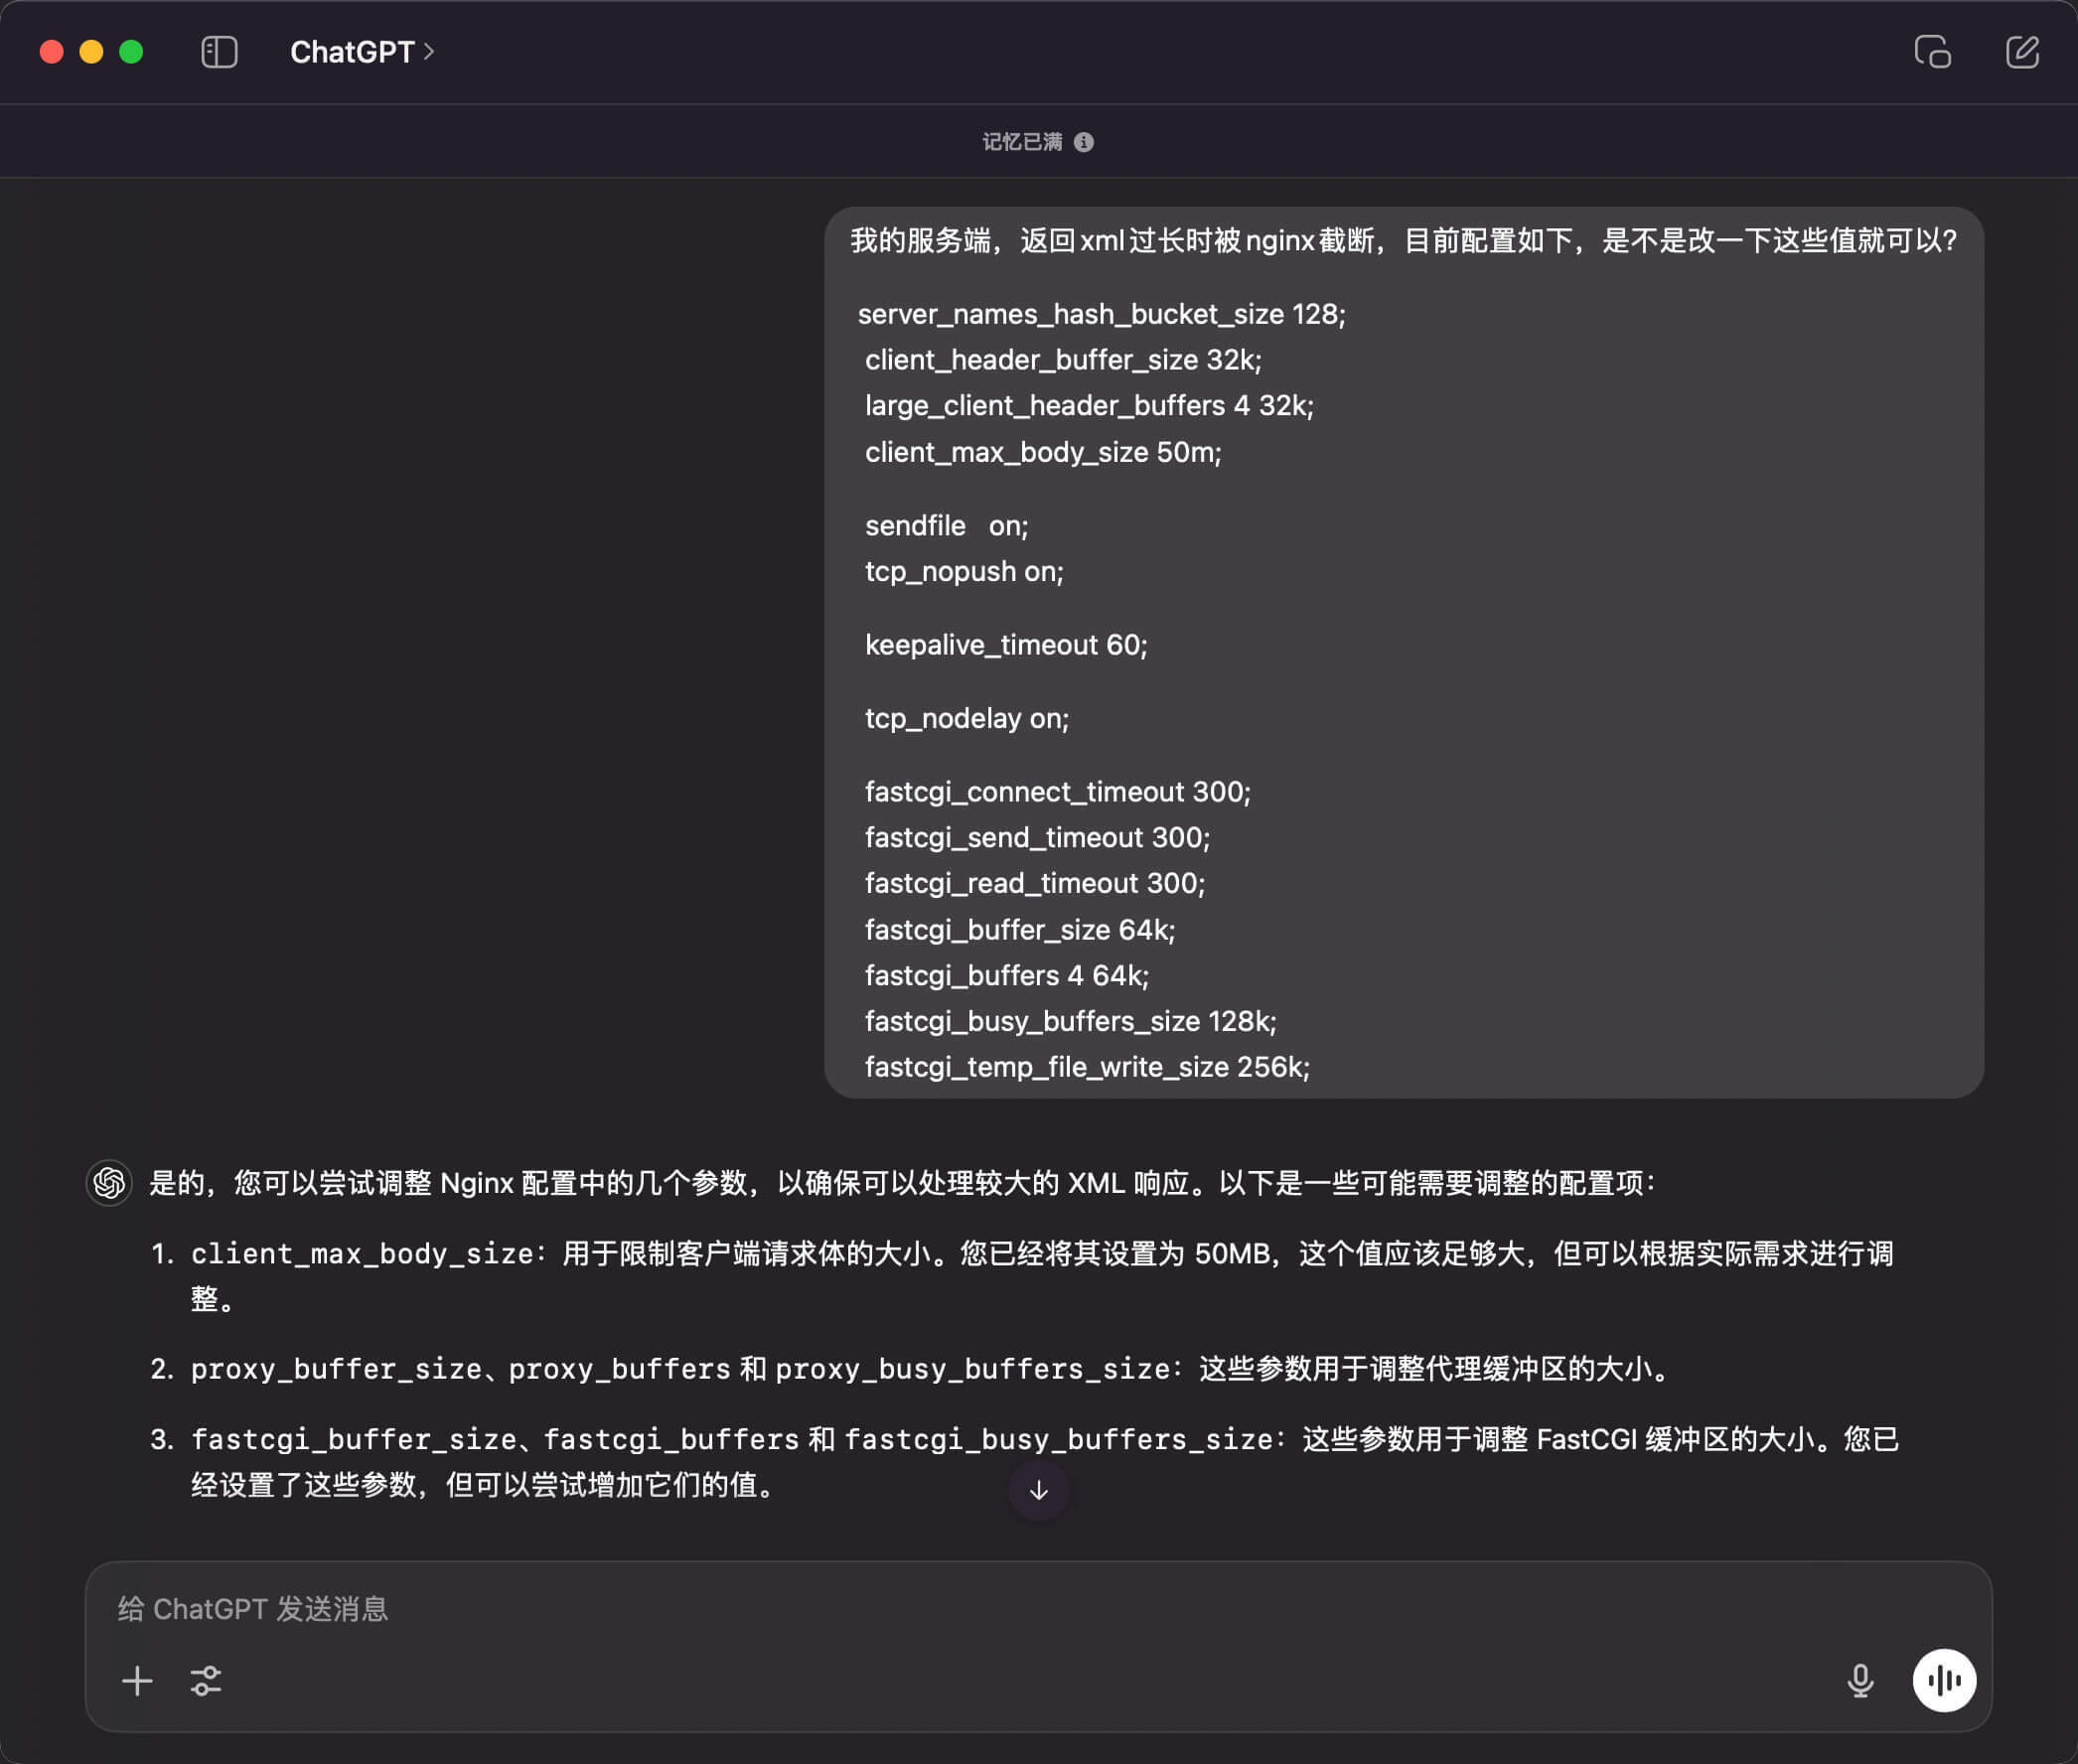Click the line fastcgi_read_timeout 300;
The image size is (2078, 1764).
1035,884
